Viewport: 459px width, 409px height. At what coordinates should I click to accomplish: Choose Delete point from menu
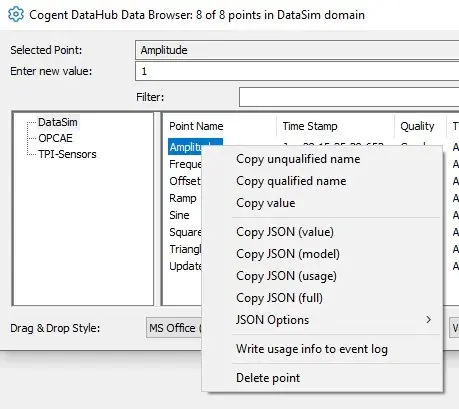pyautogui.click(x=268, y=378)
